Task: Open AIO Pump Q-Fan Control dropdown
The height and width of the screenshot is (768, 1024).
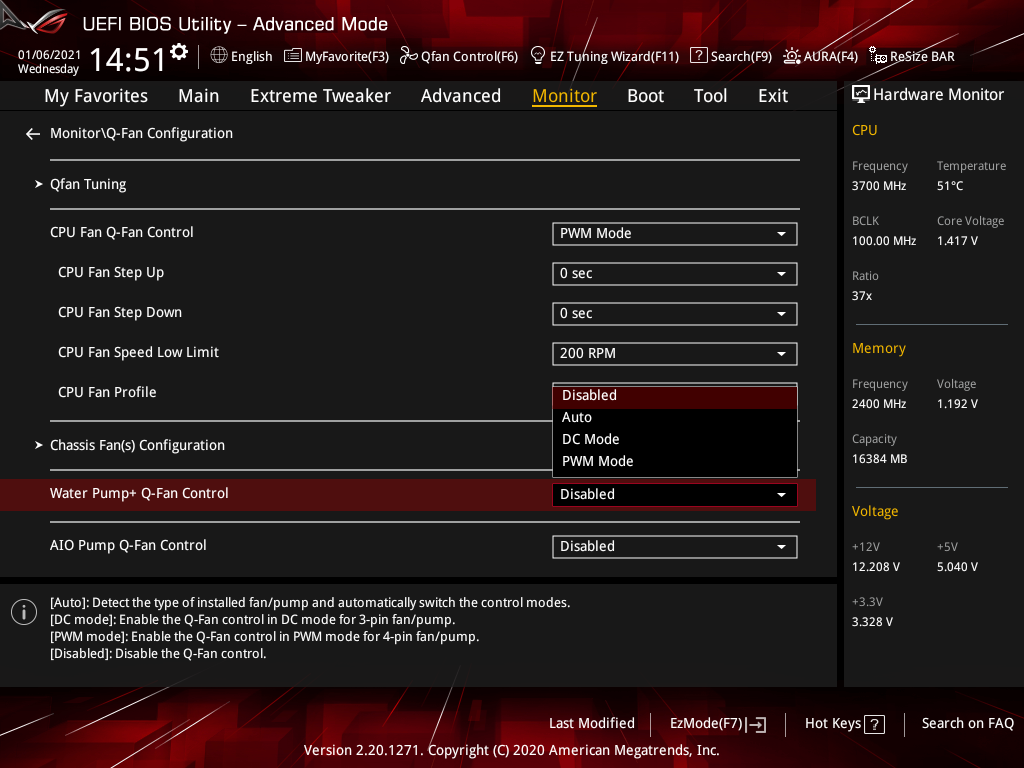Action: tap(675, 547)
